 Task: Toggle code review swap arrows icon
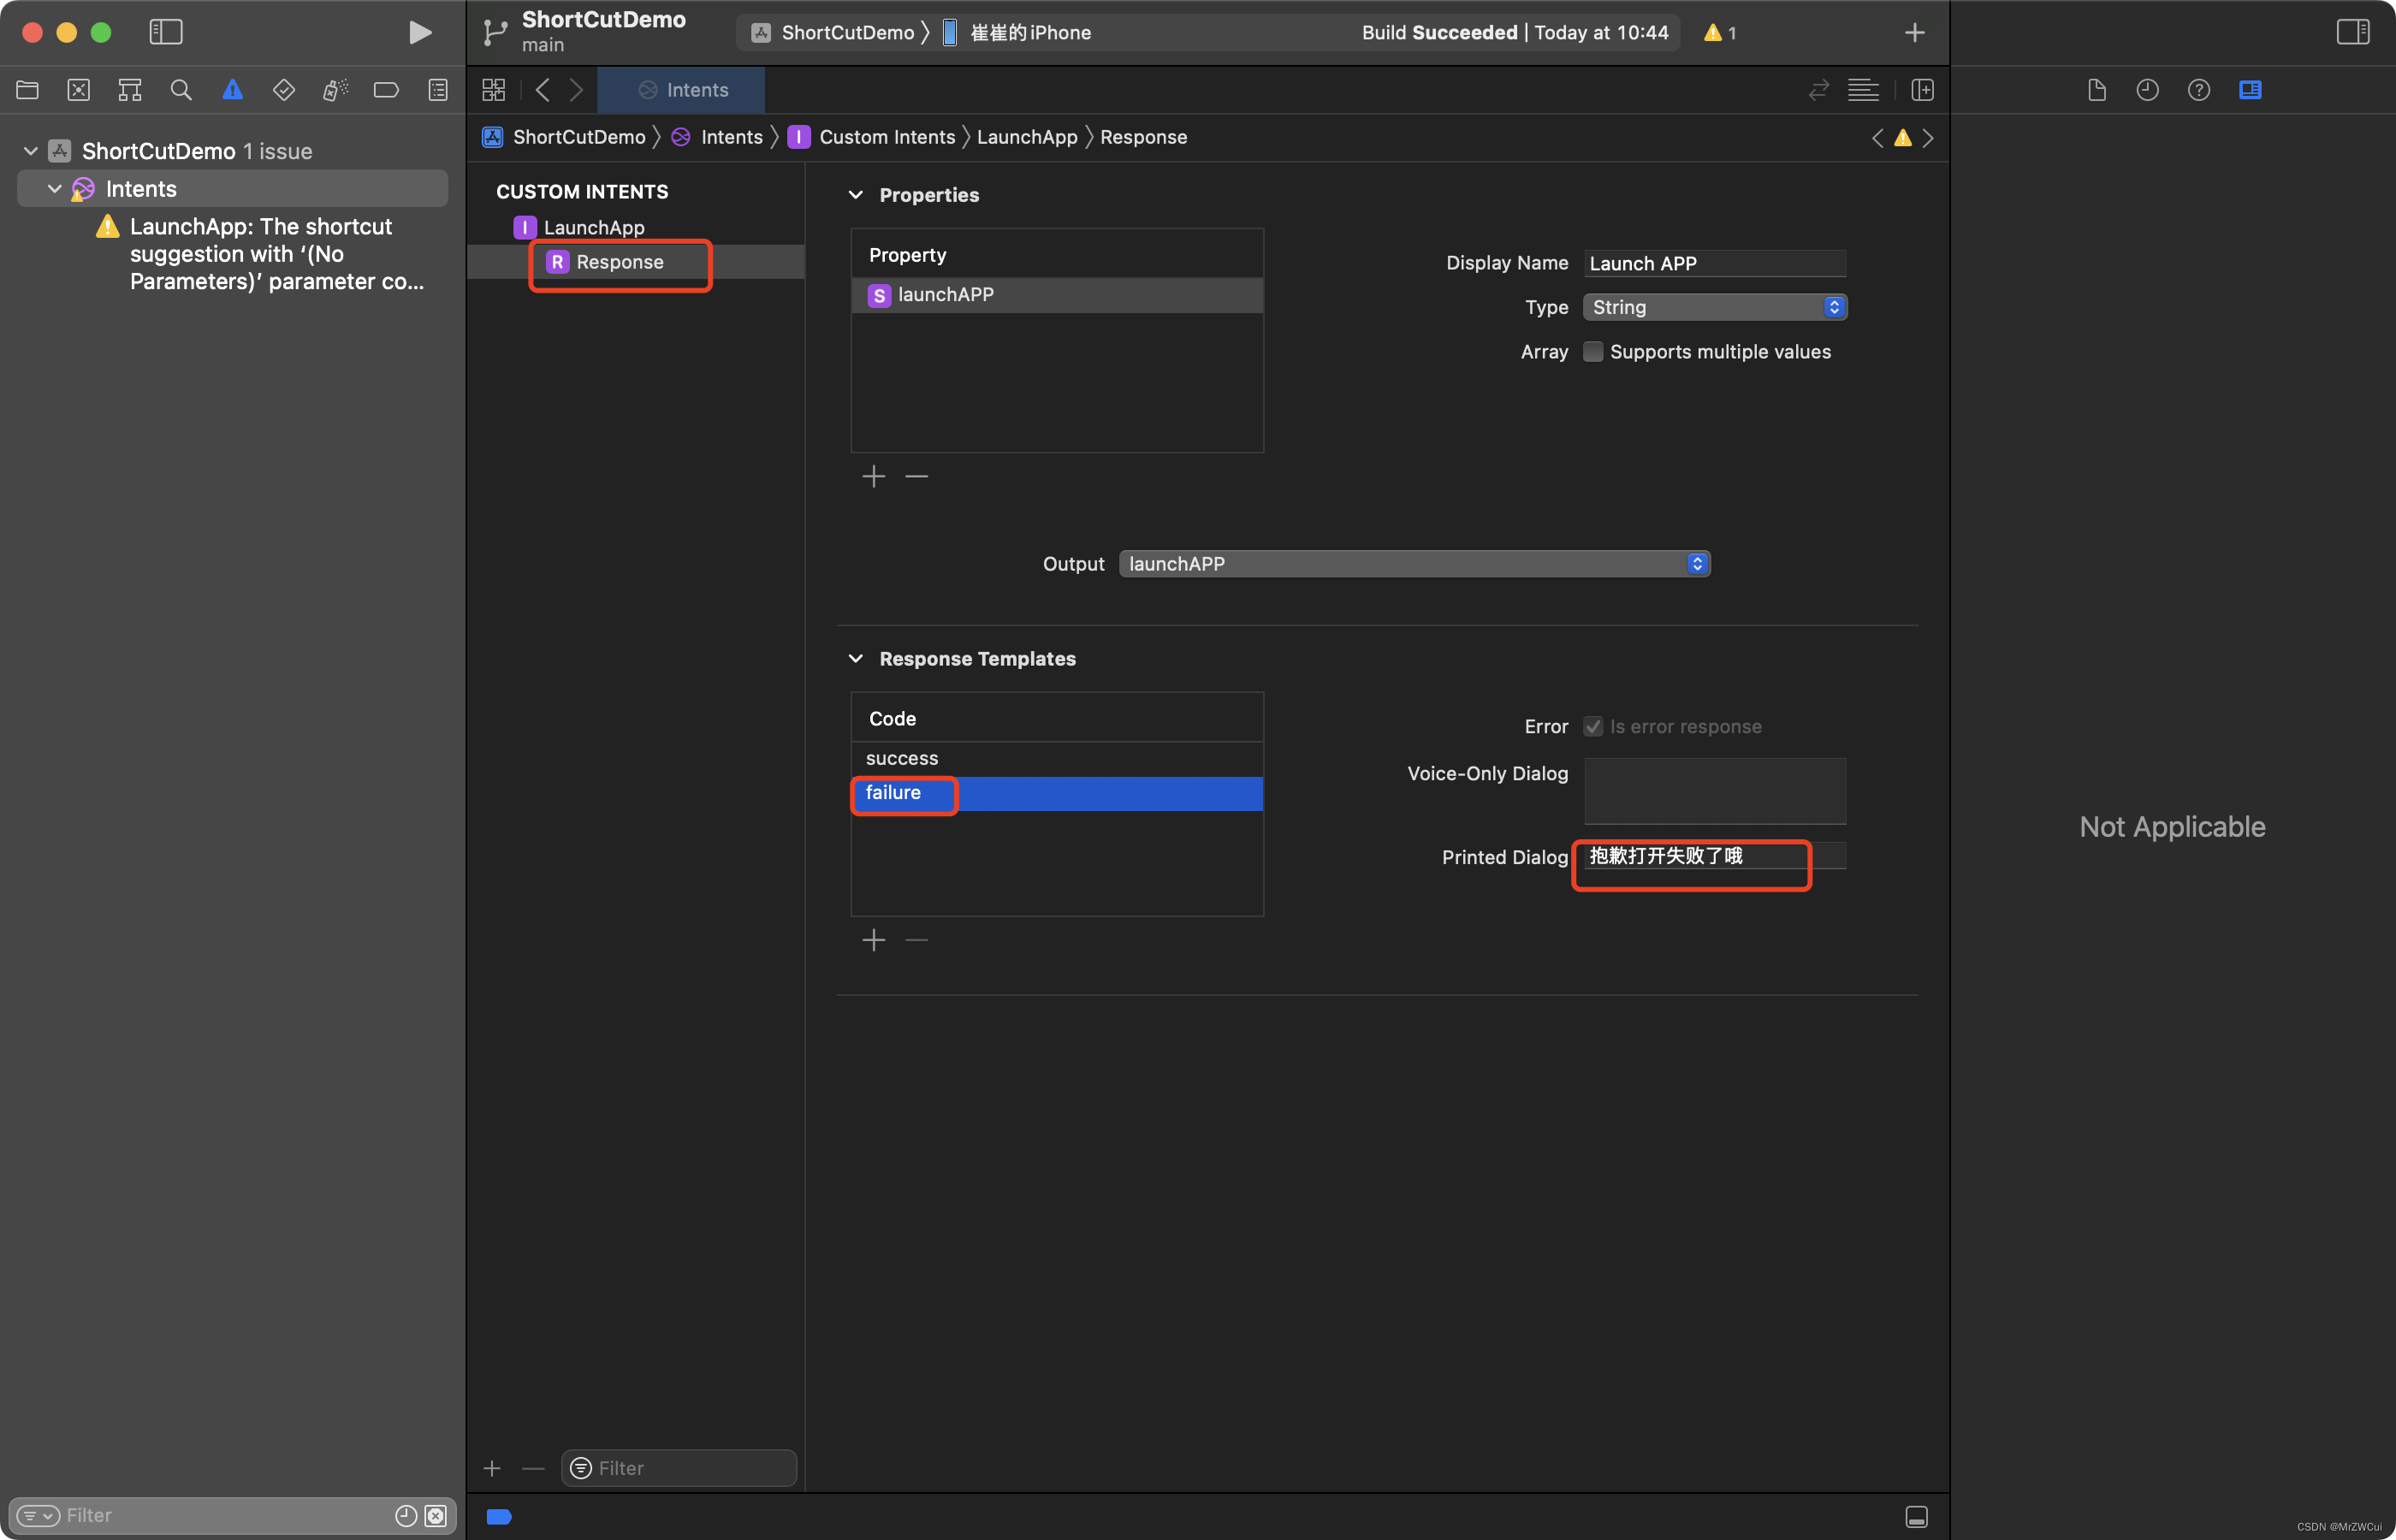tap(1819, 90)
